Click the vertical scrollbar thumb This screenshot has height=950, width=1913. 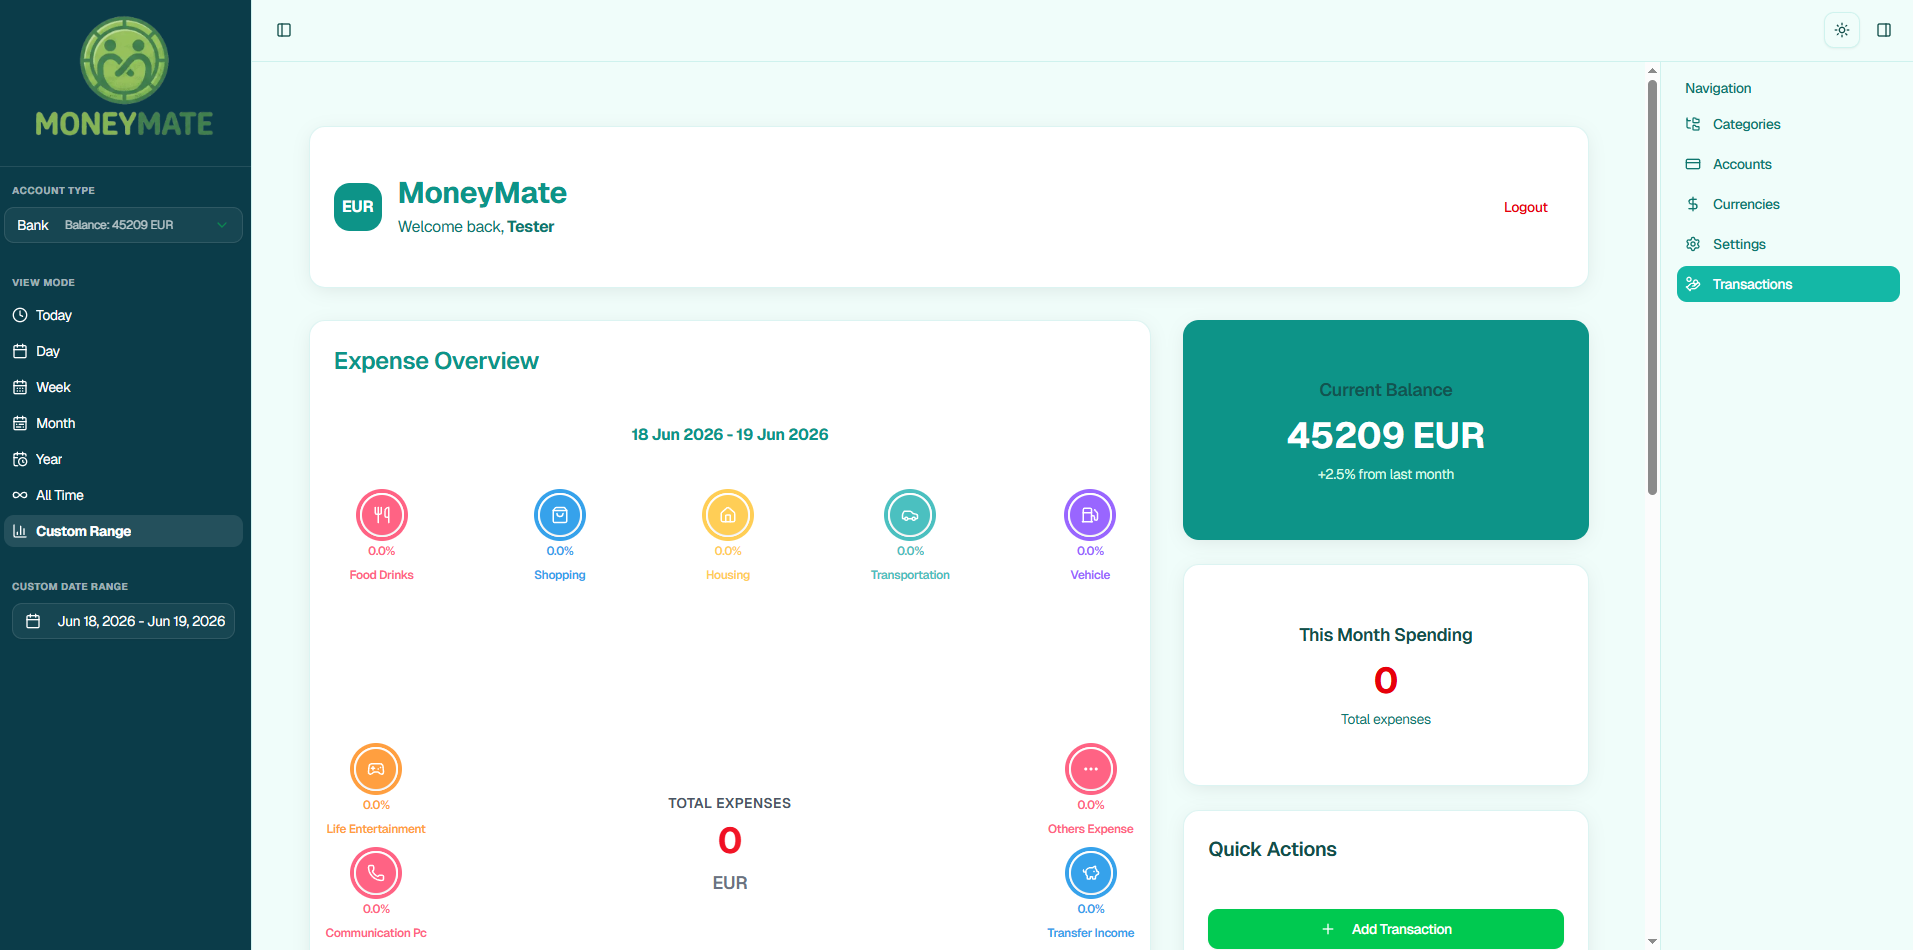pyautogui.click(x=1652, y=287)
